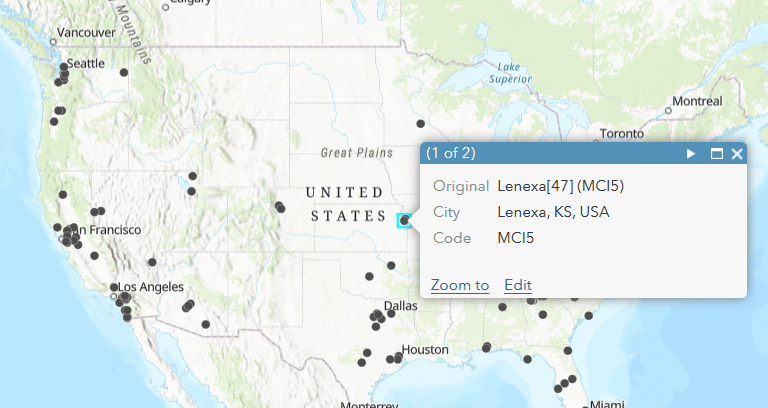Click the Calgary city marker
The height and width of the screenshot is (408, 768).
coord(166,7)
